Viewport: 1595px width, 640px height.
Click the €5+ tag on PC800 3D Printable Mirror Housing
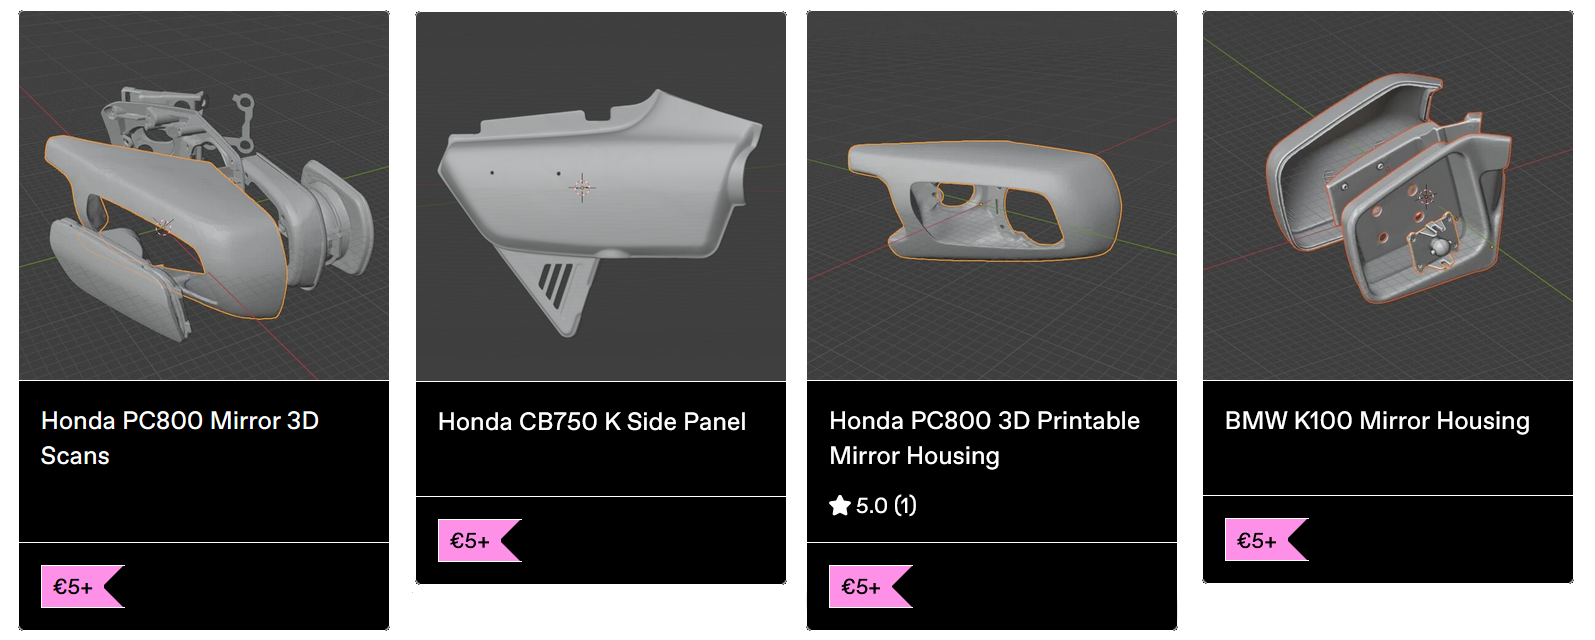point(862,587)
